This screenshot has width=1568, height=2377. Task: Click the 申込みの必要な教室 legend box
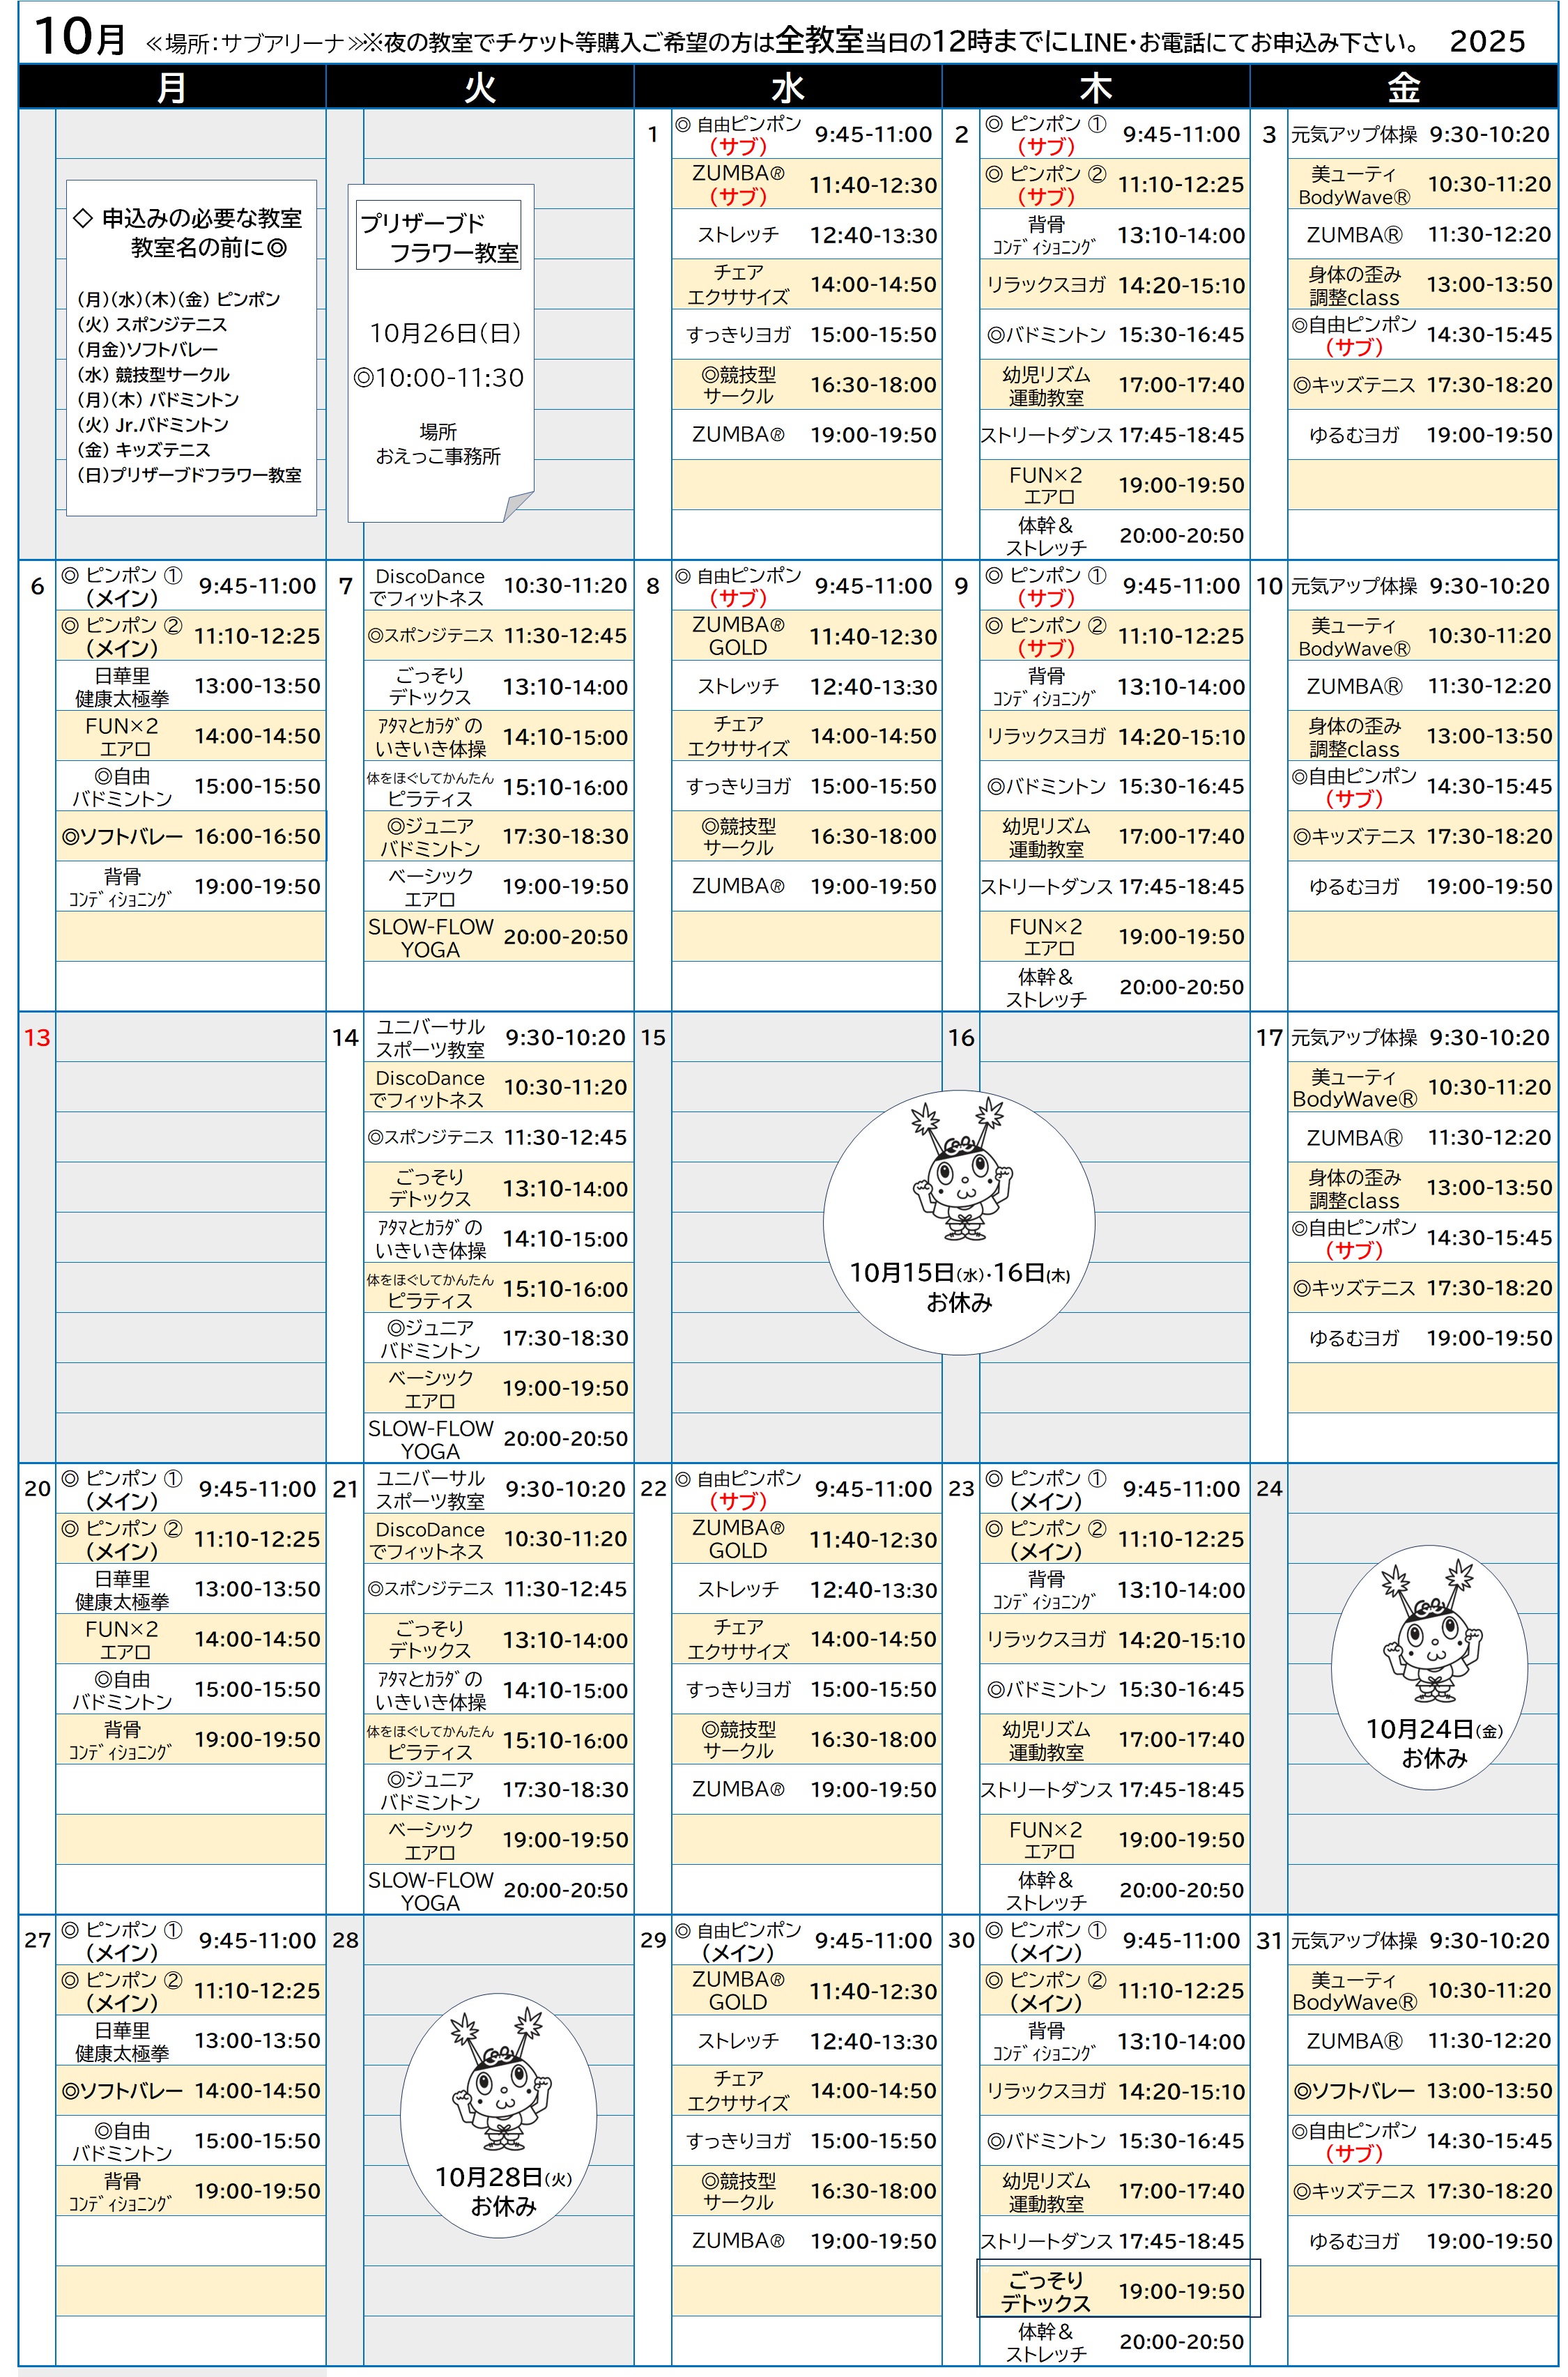(191, 347)
